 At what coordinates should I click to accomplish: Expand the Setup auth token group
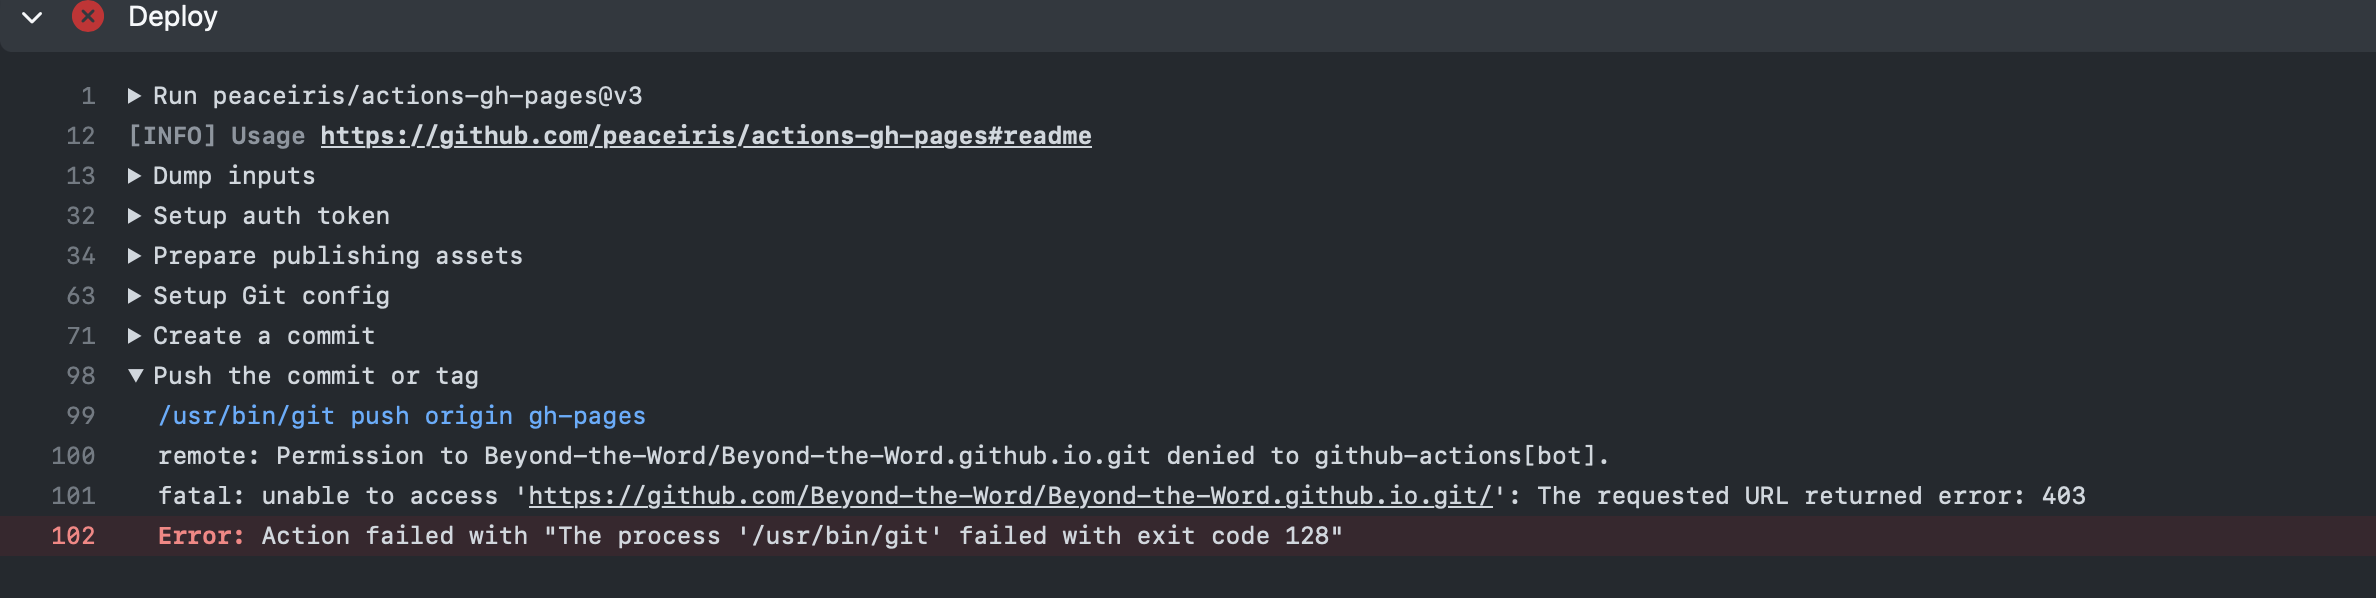[134, 216]
